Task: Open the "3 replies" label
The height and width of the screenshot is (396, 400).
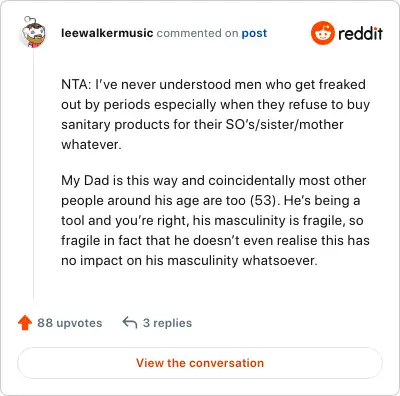Action: (x=167, y=323)
